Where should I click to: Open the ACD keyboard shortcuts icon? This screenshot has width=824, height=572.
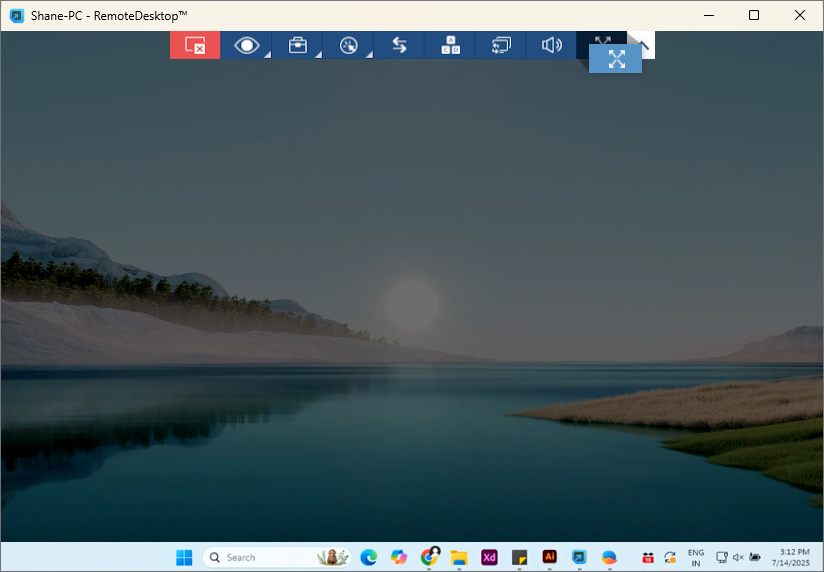[x=450, y=45]
